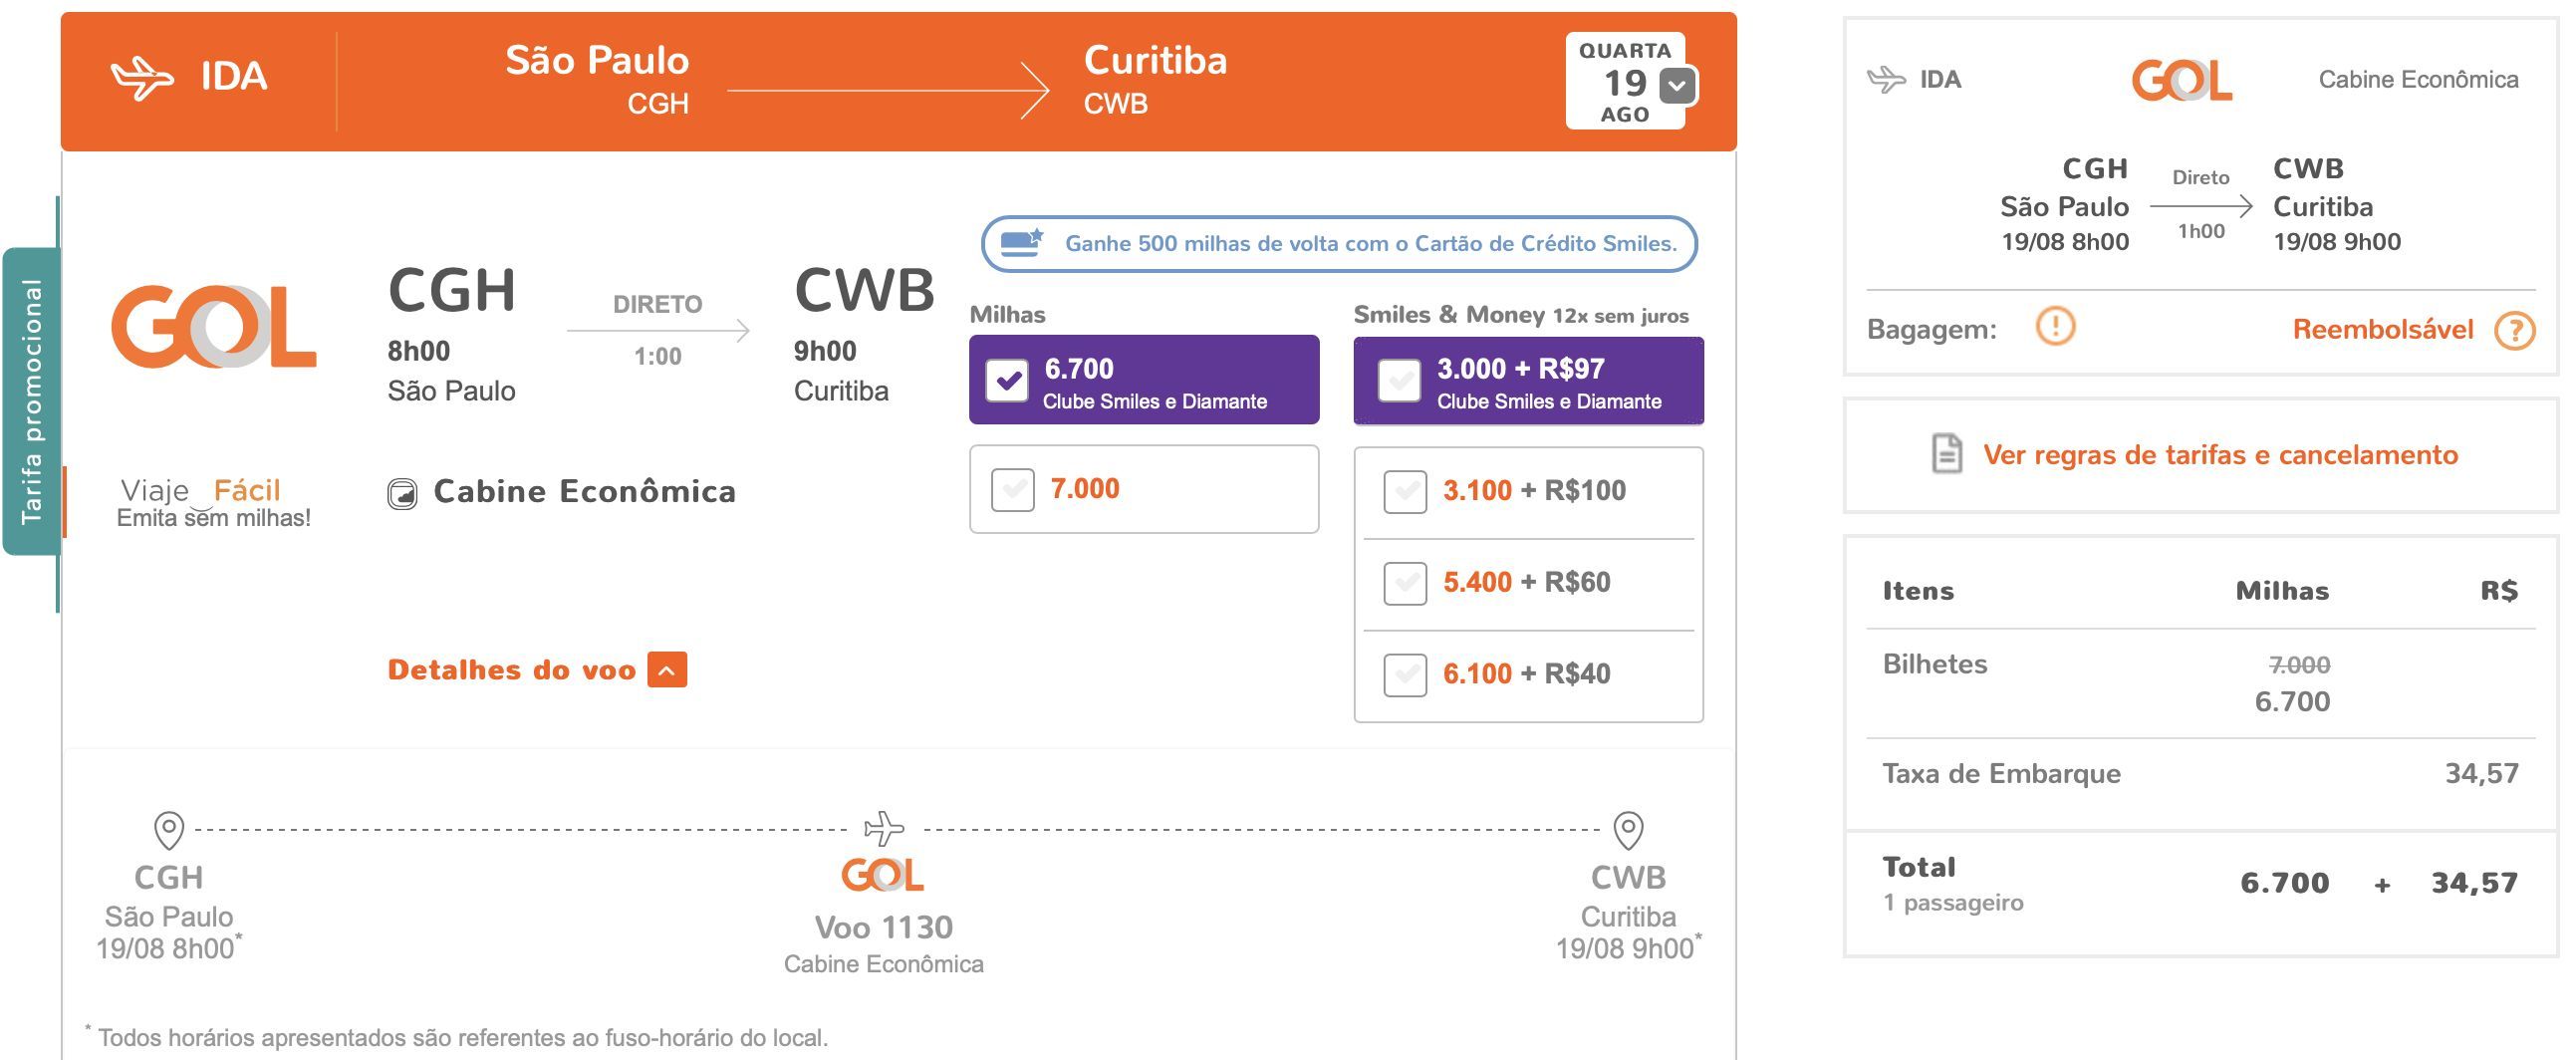Click the Reembolsável help question mark icon
This screenshot has height=1060, width=2576.
click(2514, 330)
